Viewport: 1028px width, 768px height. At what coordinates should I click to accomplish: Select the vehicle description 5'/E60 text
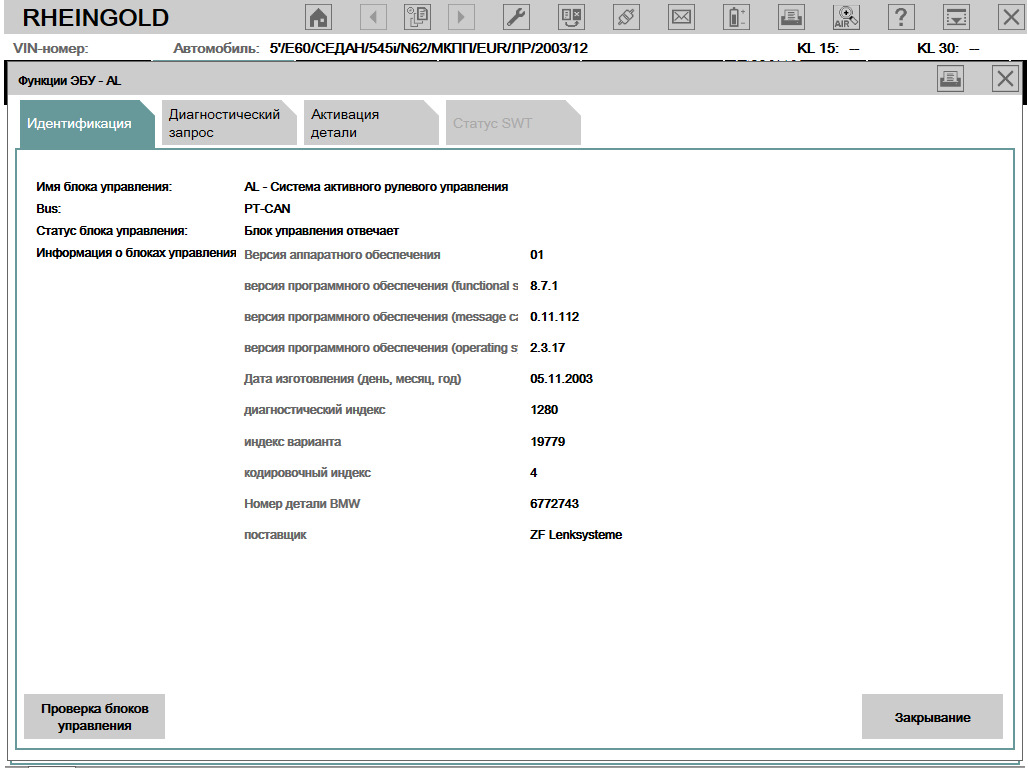429,48
